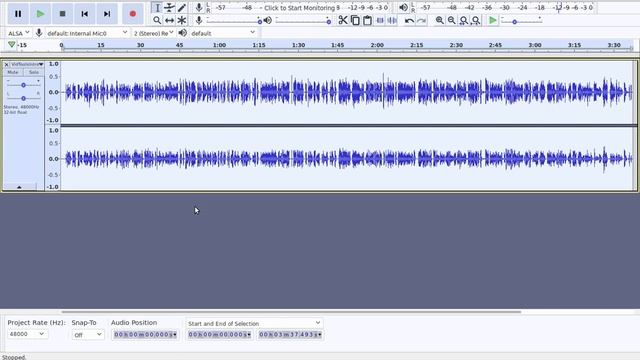Select the Zoom (magnifier) tool
Screen dimensions: 640x360
tap(157, 20)
